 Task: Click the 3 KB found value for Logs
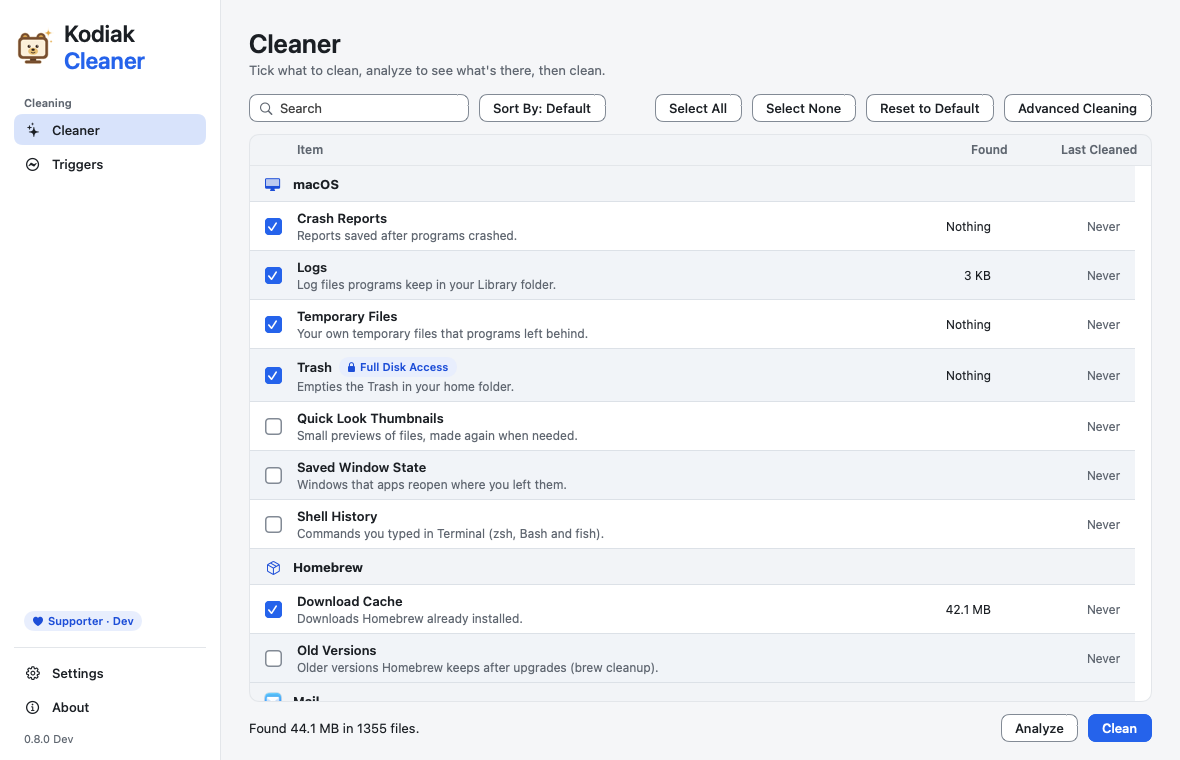point(977,275)
